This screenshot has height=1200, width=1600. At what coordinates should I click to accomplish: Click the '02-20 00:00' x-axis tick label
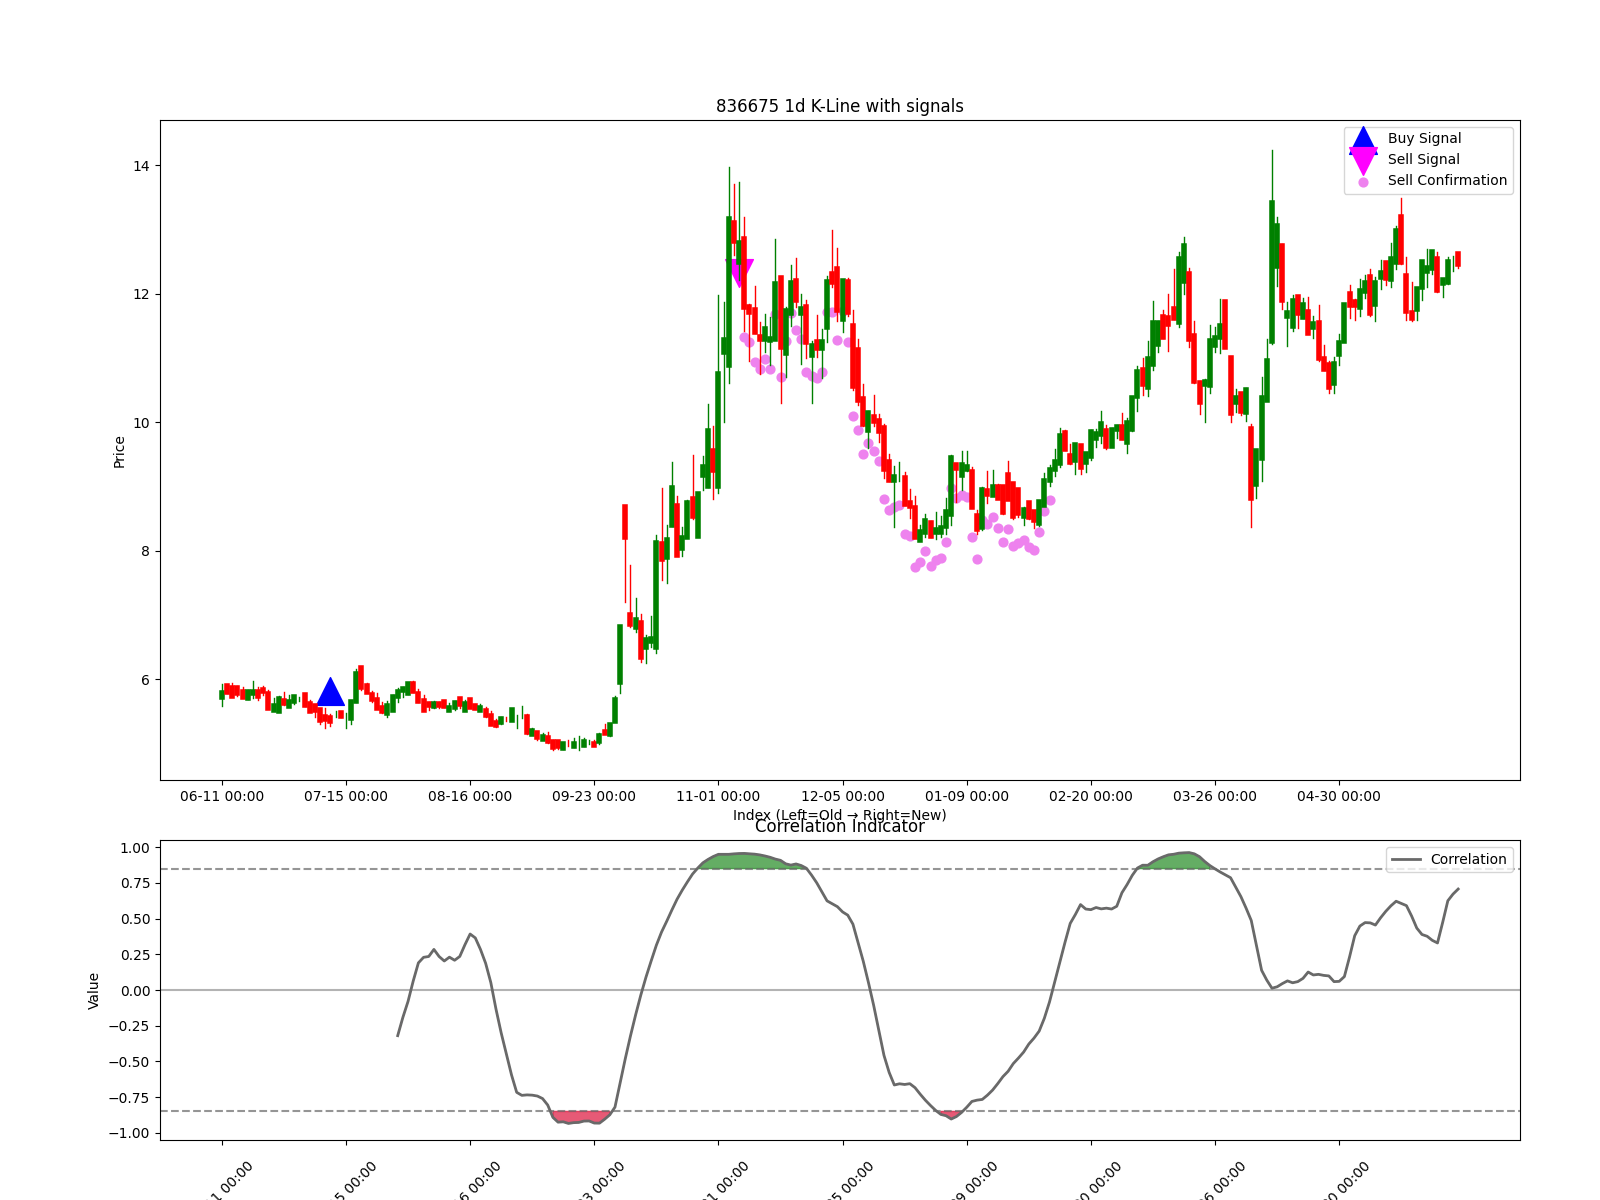tap(1091, 796)
